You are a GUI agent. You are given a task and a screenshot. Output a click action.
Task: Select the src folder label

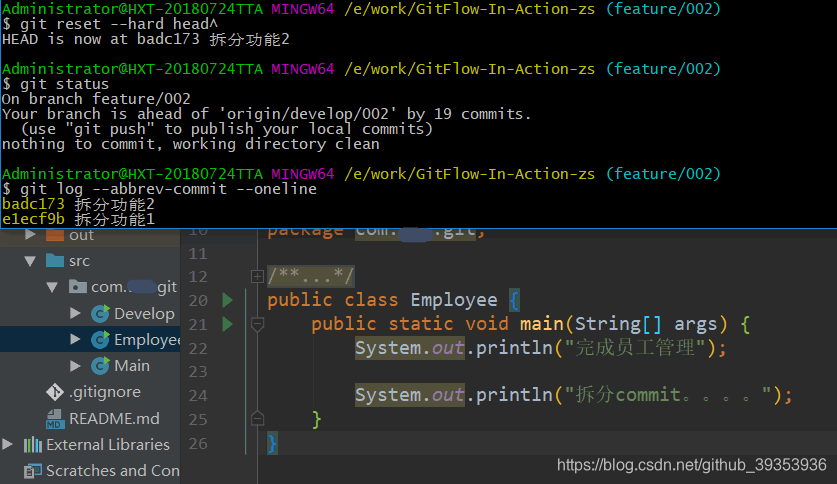click(x=80, y=261)
